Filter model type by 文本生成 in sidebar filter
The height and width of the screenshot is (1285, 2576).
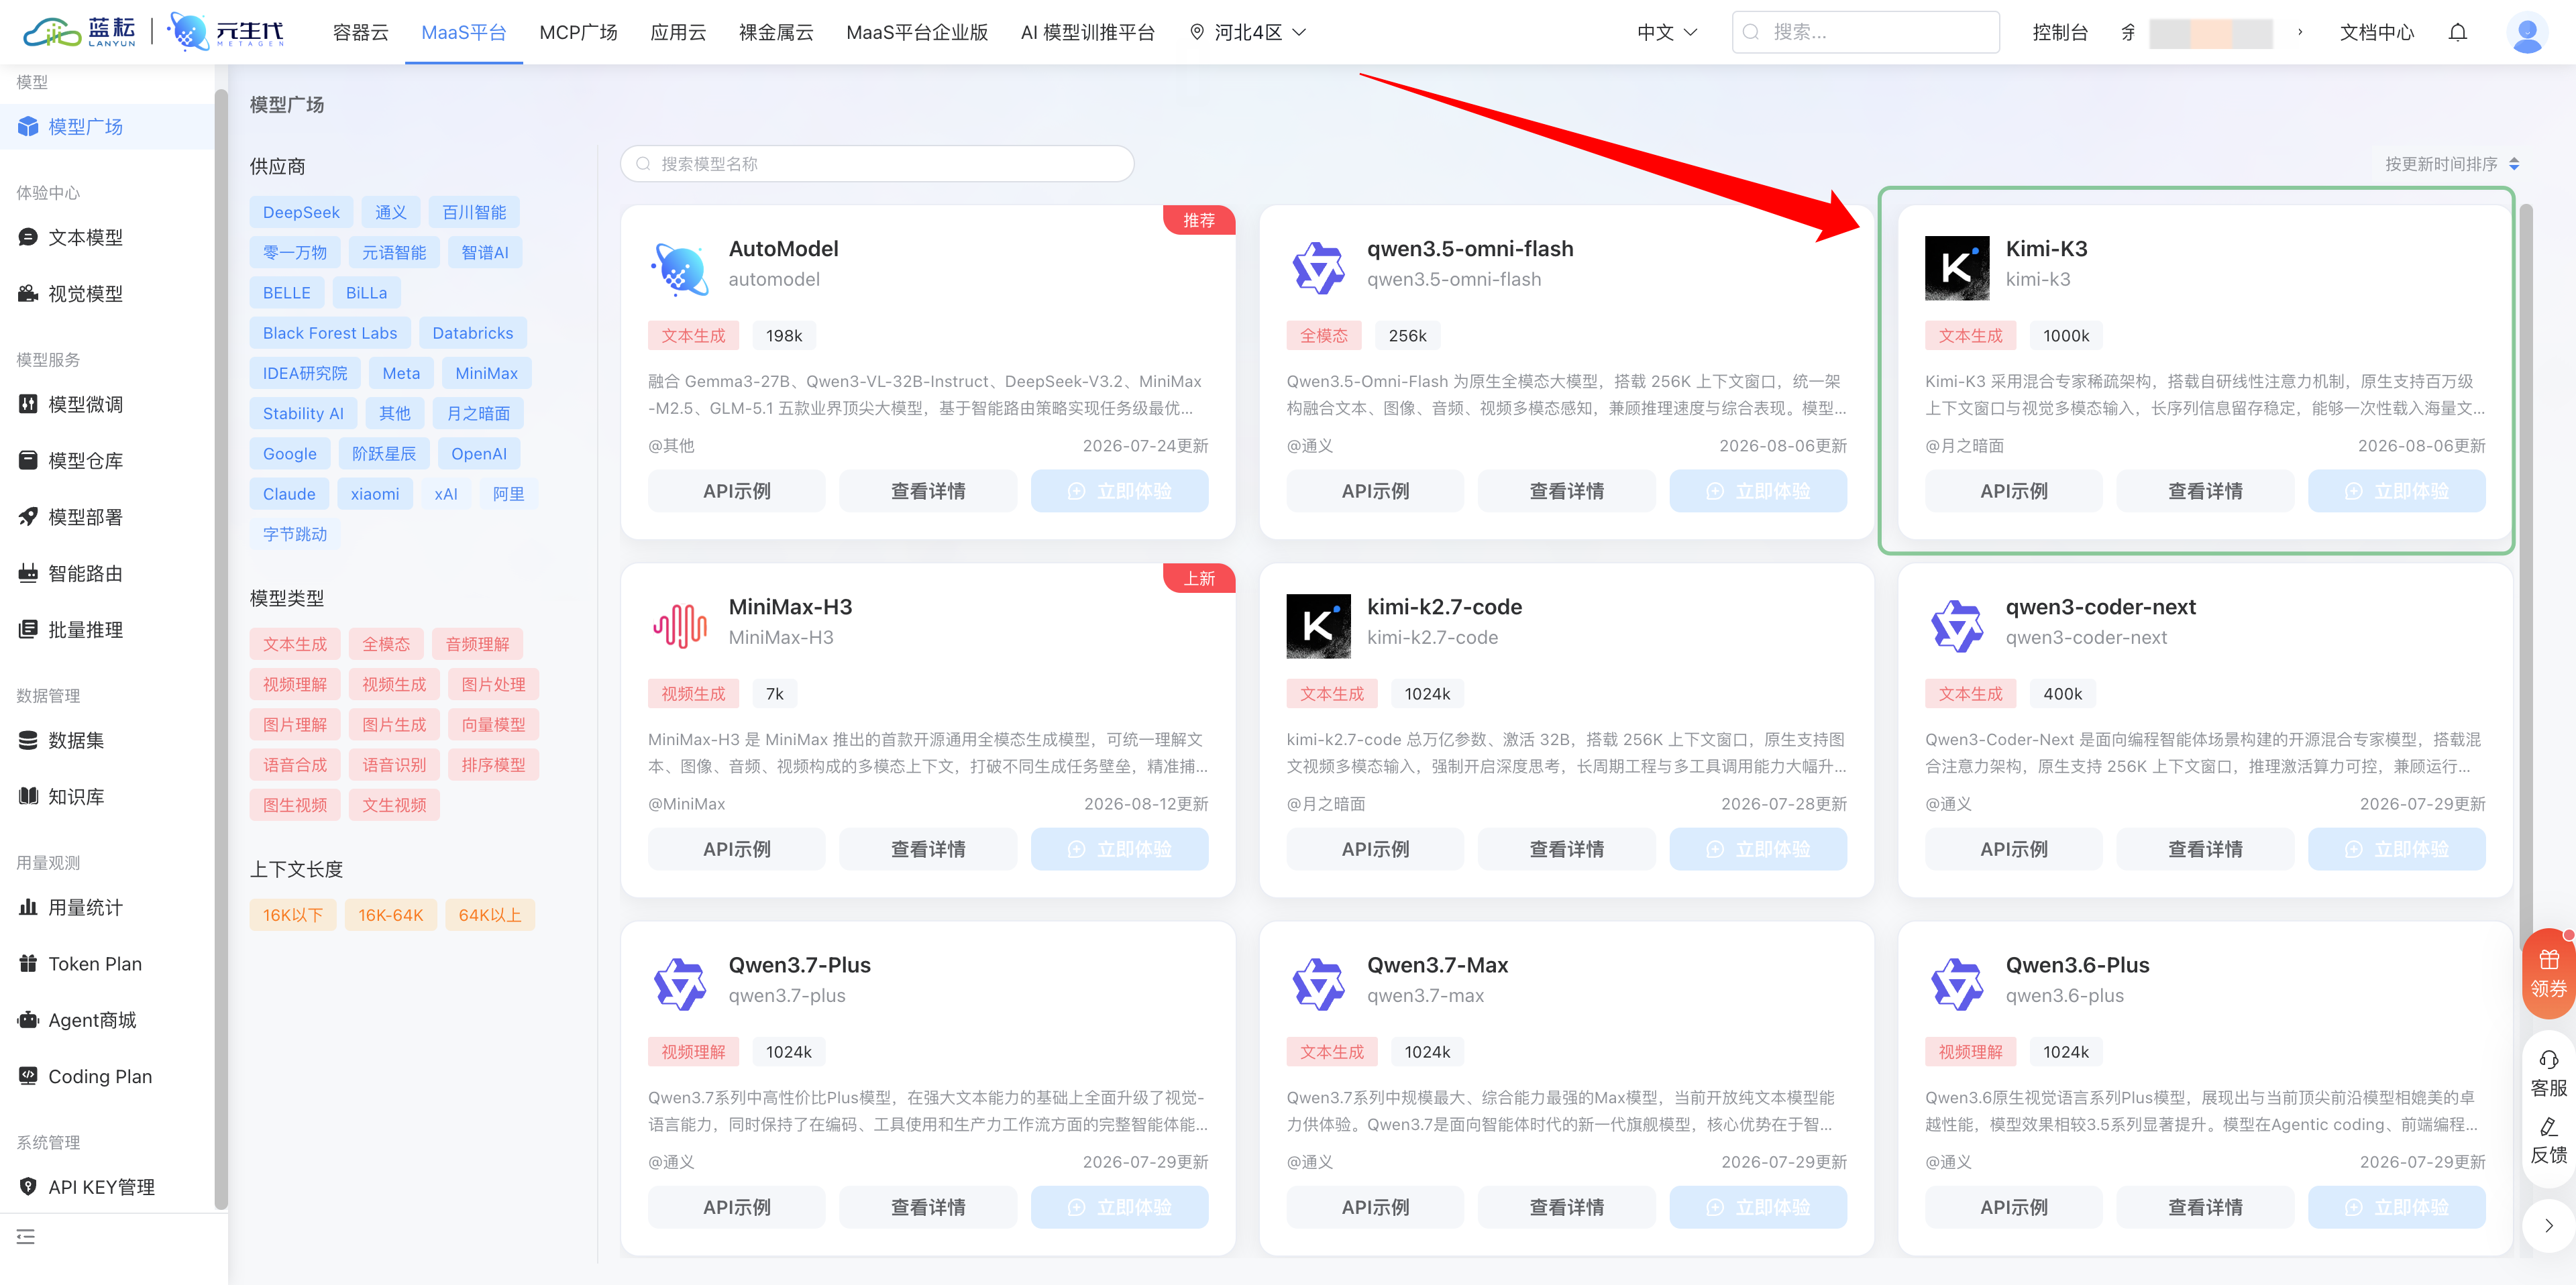click(x=295, y=644)
